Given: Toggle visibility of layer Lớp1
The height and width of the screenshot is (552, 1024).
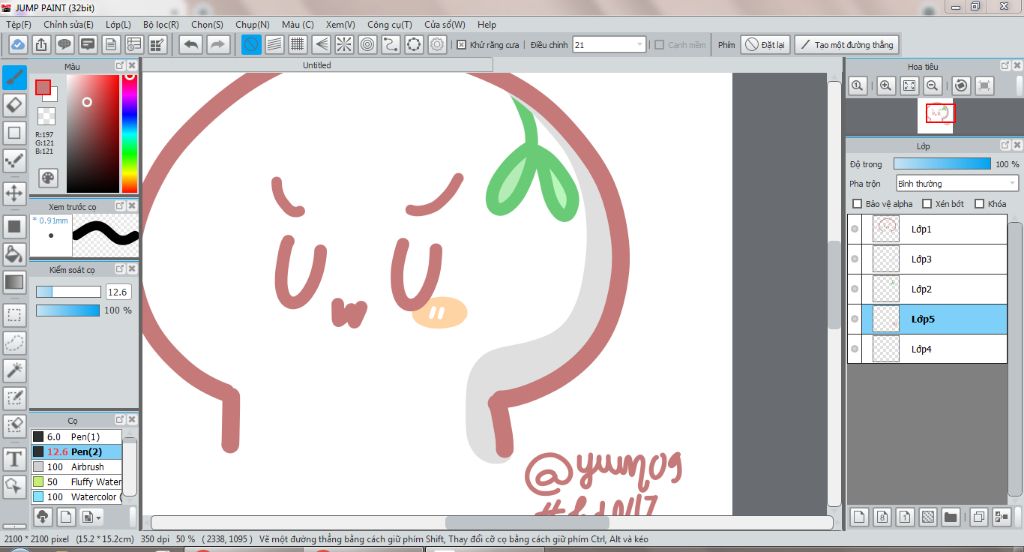Looking at the screenshot, I should pos(855,229).
